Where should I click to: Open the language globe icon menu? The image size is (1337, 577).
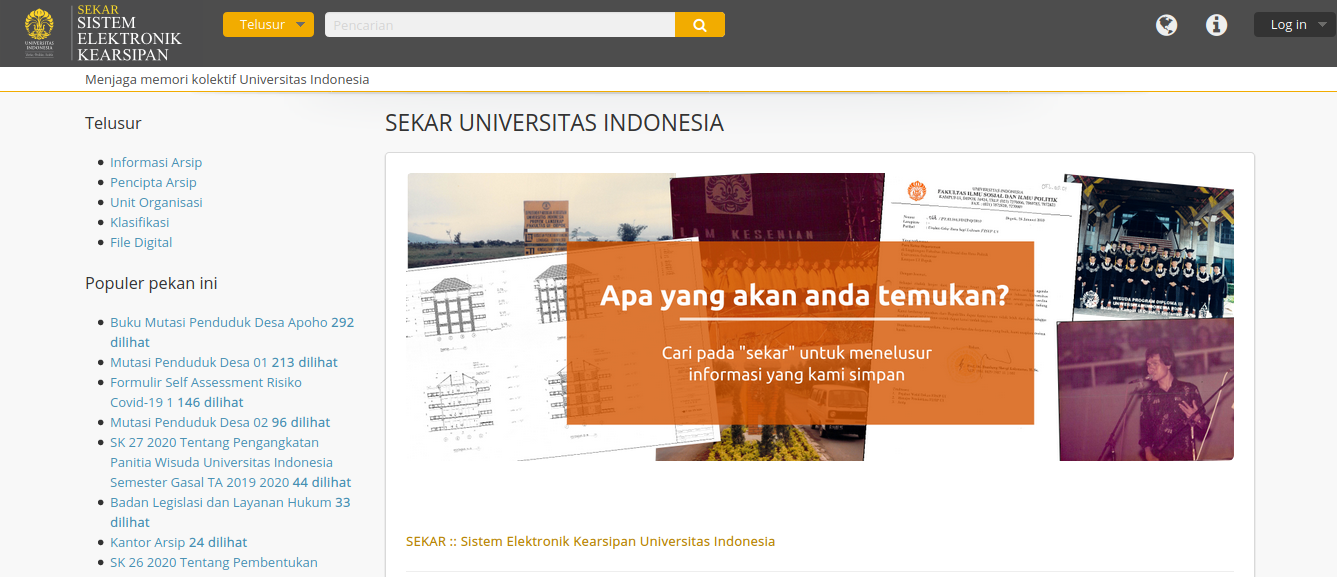[x=1166, y=25]
